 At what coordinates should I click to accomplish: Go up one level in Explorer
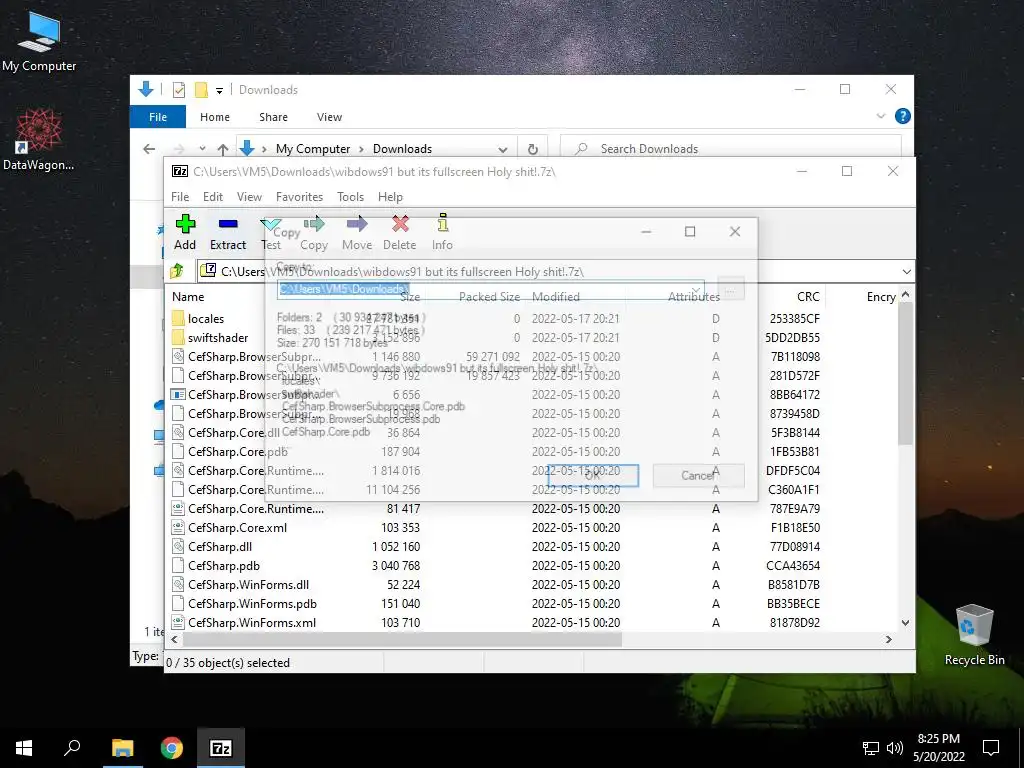(223, 149)
